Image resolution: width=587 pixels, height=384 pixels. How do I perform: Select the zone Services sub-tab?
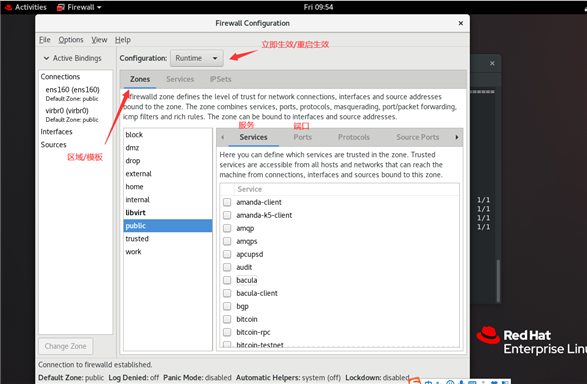pyautogui.click(x=253, y=137)
